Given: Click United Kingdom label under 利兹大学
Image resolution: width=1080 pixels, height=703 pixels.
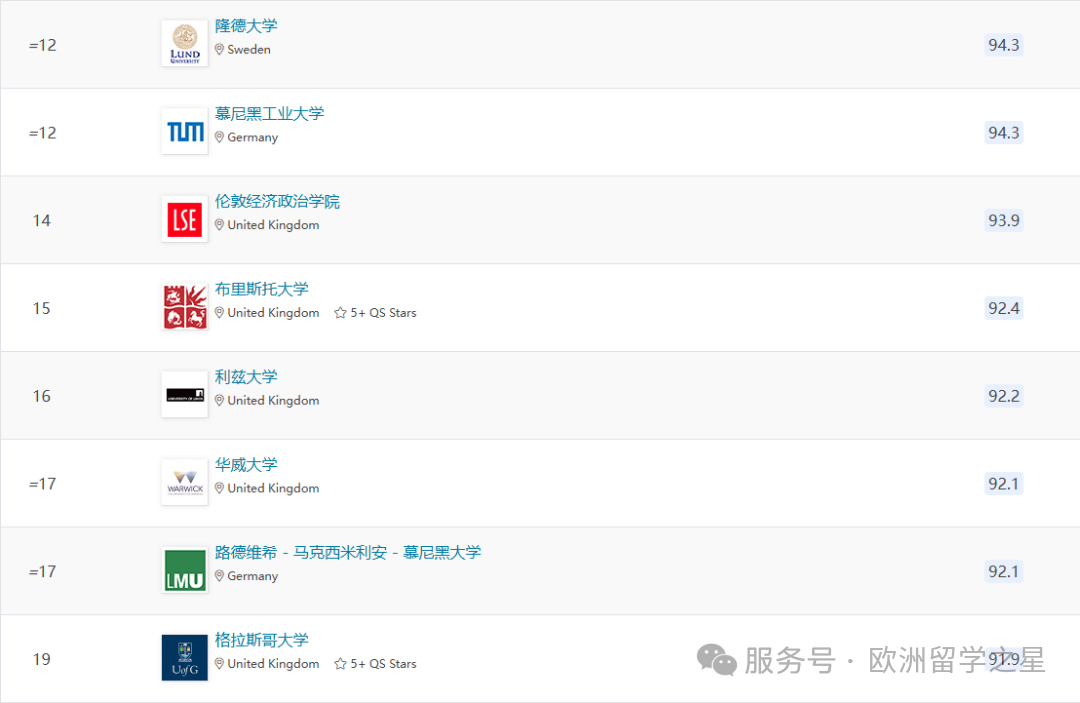Looking at the screenshot, I should point(273,401).
